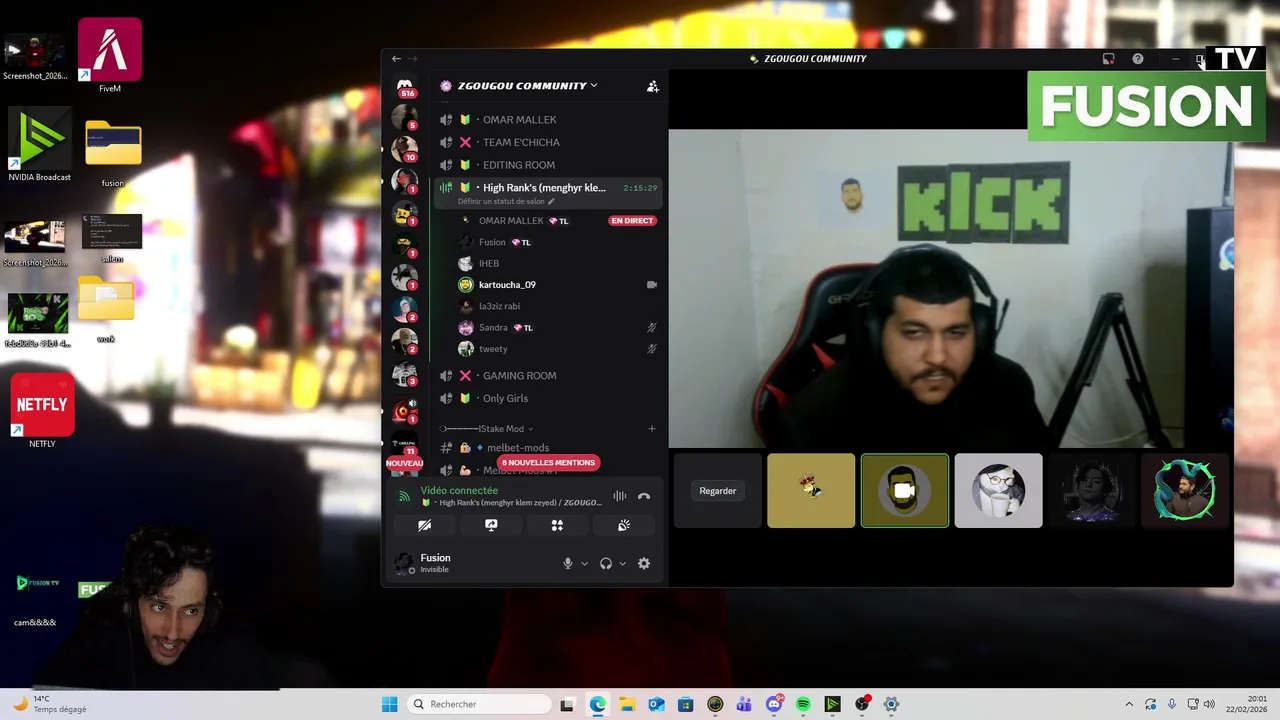Open Discord direct messages home icon
1280x720 pixels.
click(x=404, y=87)
